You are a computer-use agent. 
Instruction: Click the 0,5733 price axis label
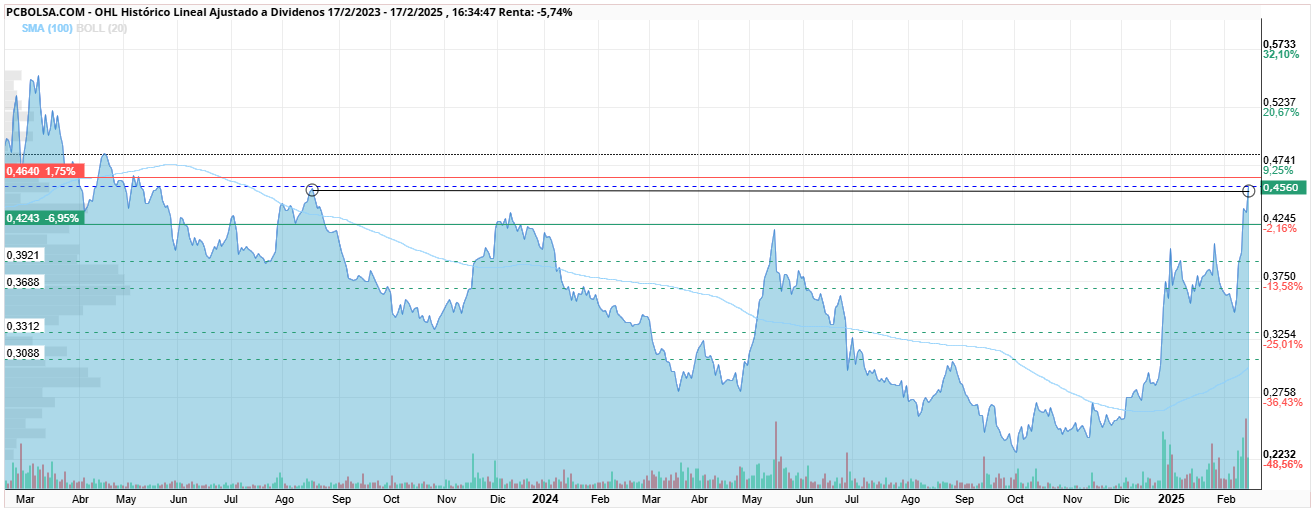coord(1280,44)
